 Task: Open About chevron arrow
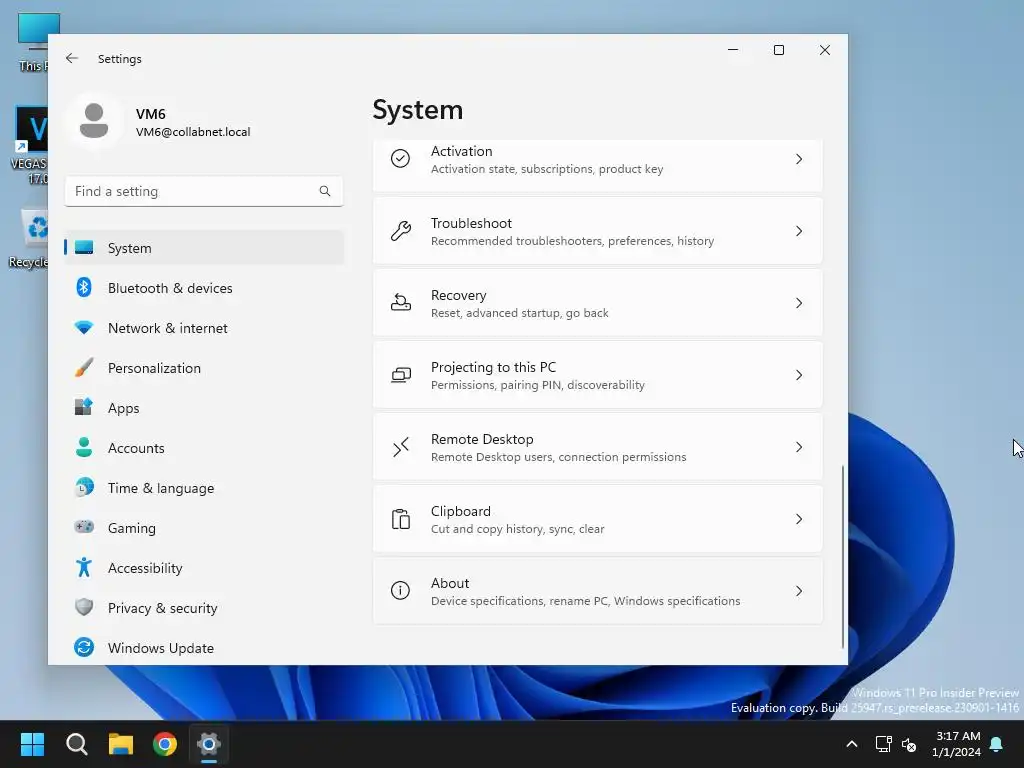[799, 590]
